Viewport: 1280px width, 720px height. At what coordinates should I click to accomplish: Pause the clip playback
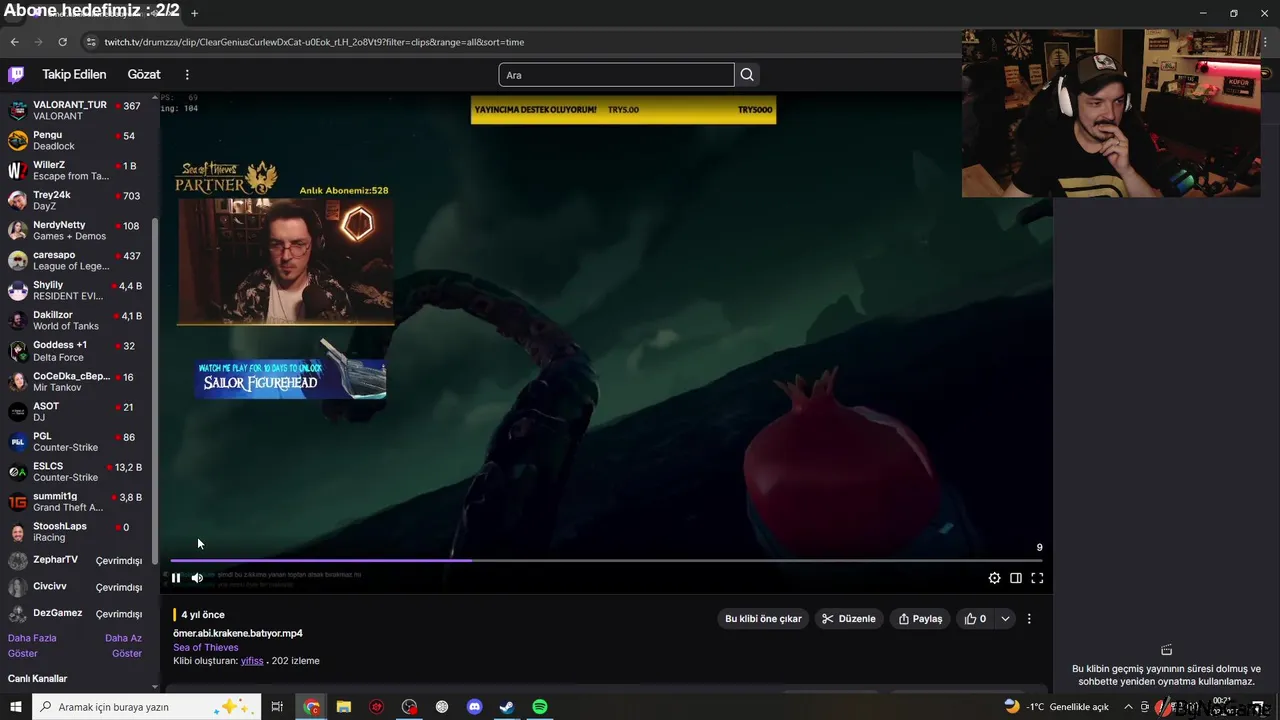pyautogui.click(x=176, y=578)
